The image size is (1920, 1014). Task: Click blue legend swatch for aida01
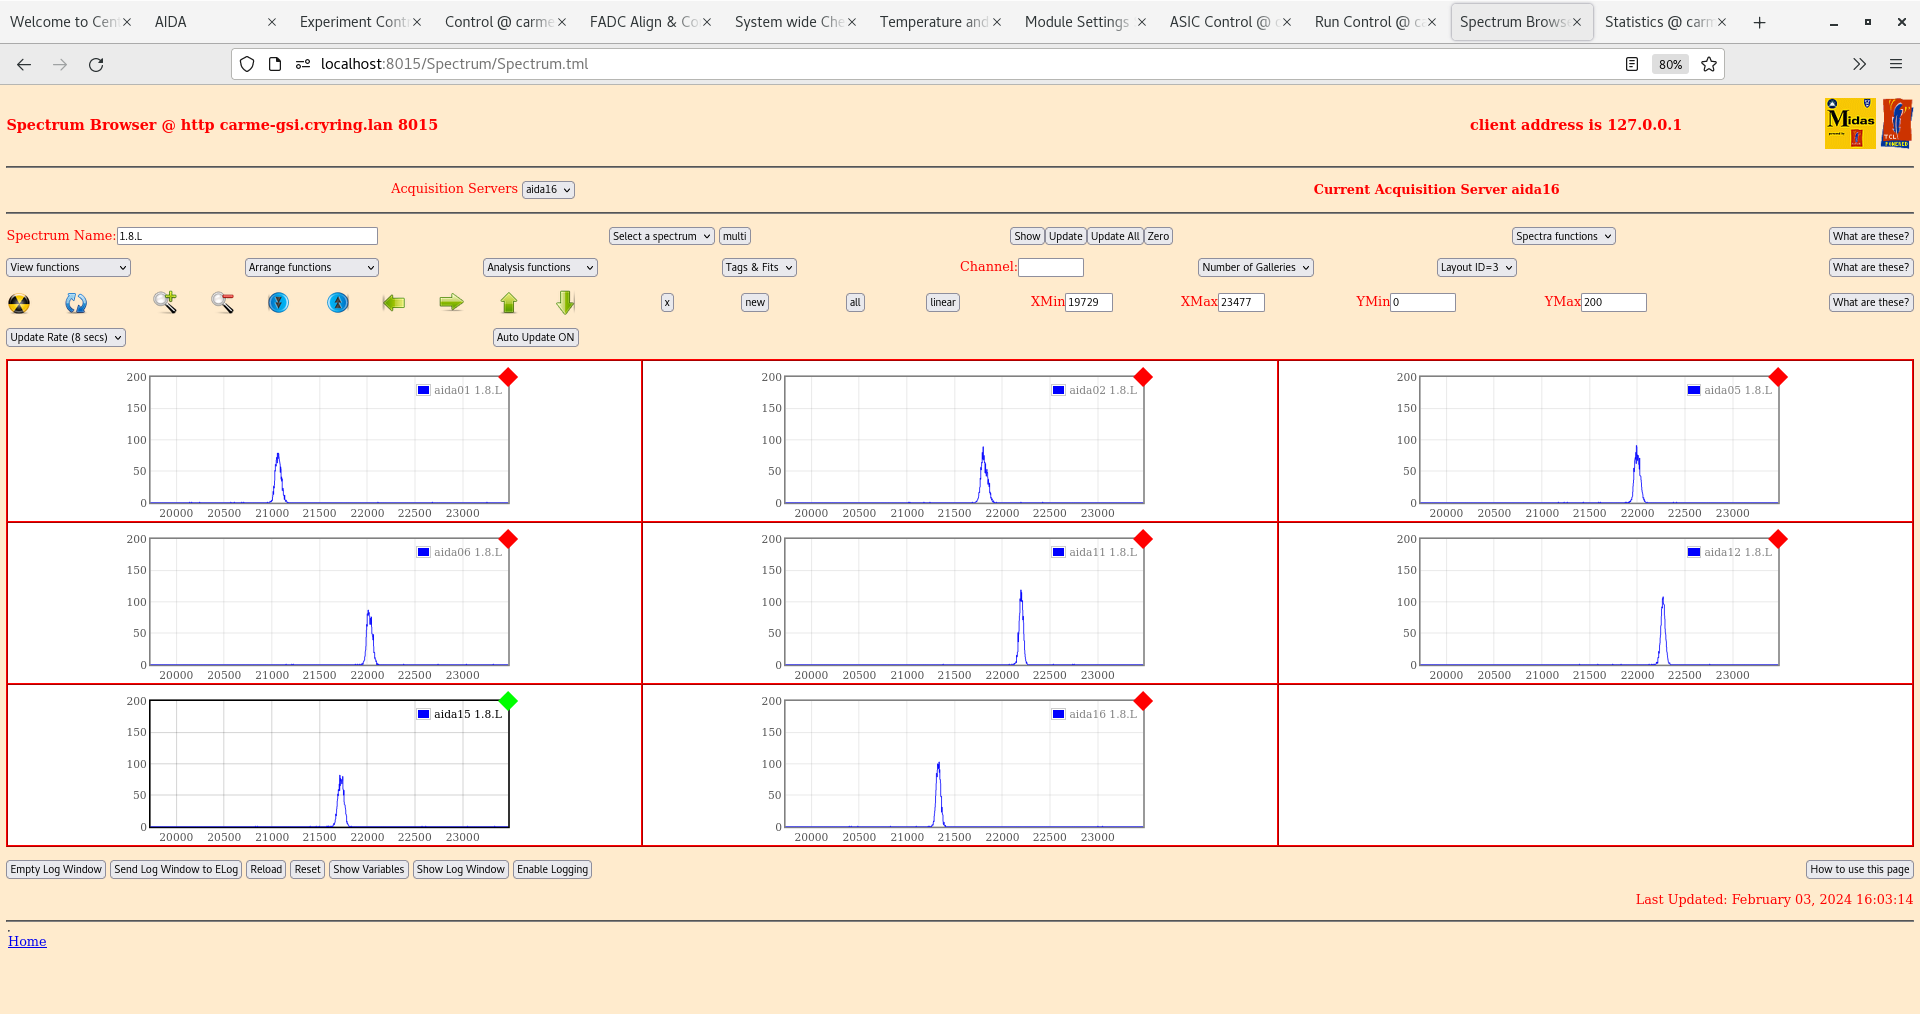coord(423,391)
